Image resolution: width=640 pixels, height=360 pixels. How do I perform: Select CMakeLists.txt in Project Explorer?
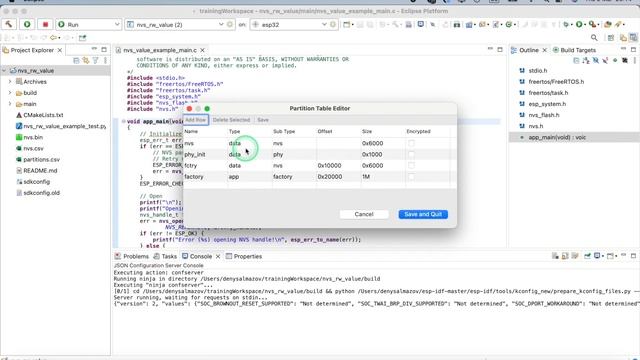click(x=43, y=115)
